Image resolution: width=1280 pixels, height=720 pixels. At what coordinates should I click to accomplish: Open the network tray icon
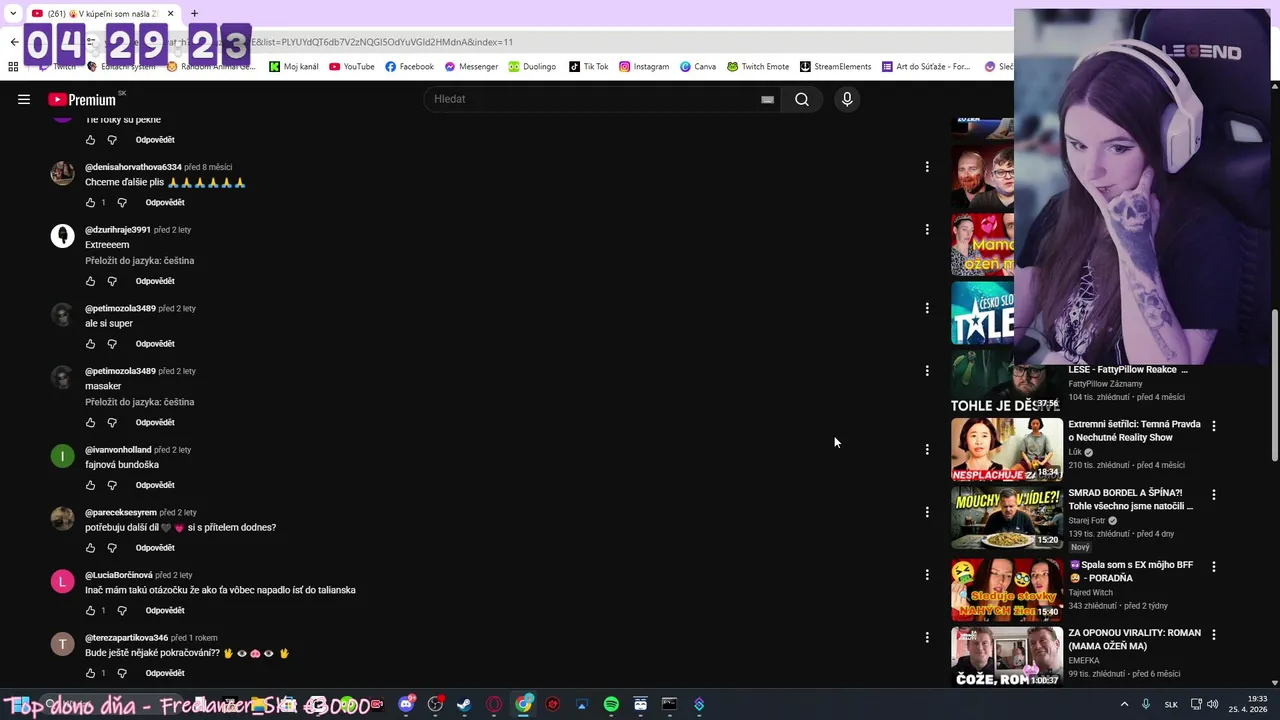(1196, 704)
